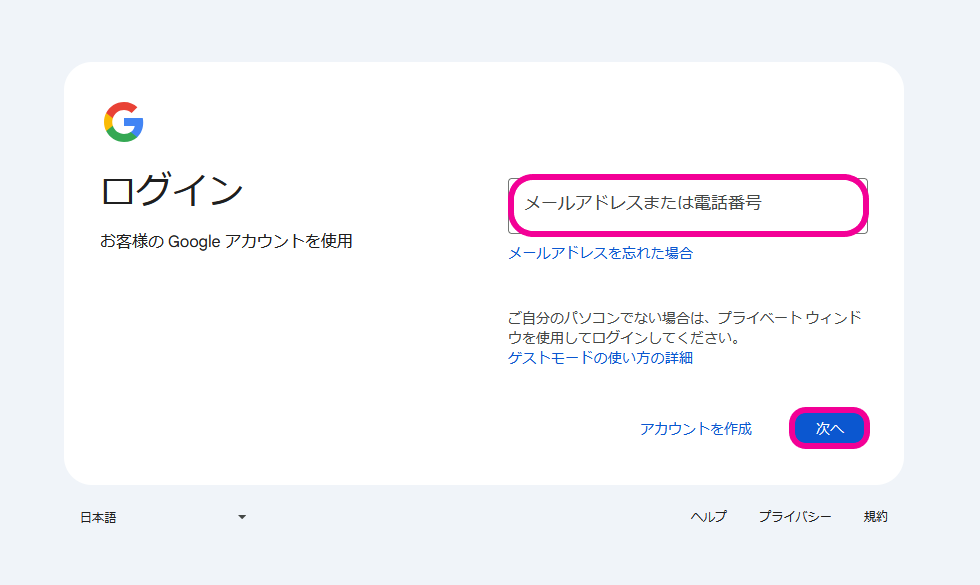980x585 pixels.
Task: Click the gray page background below the footer
Action: coord(490,560)
